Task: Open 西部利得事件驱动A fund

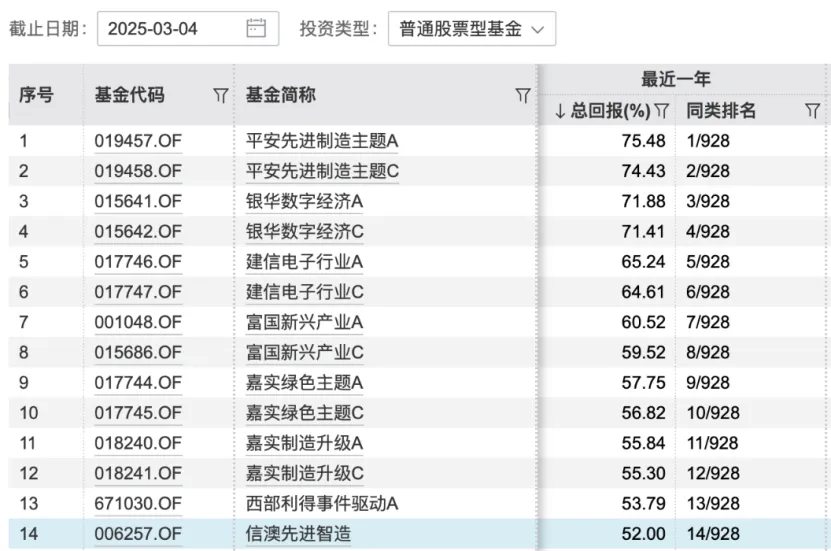Action: [x=322, y=503]
